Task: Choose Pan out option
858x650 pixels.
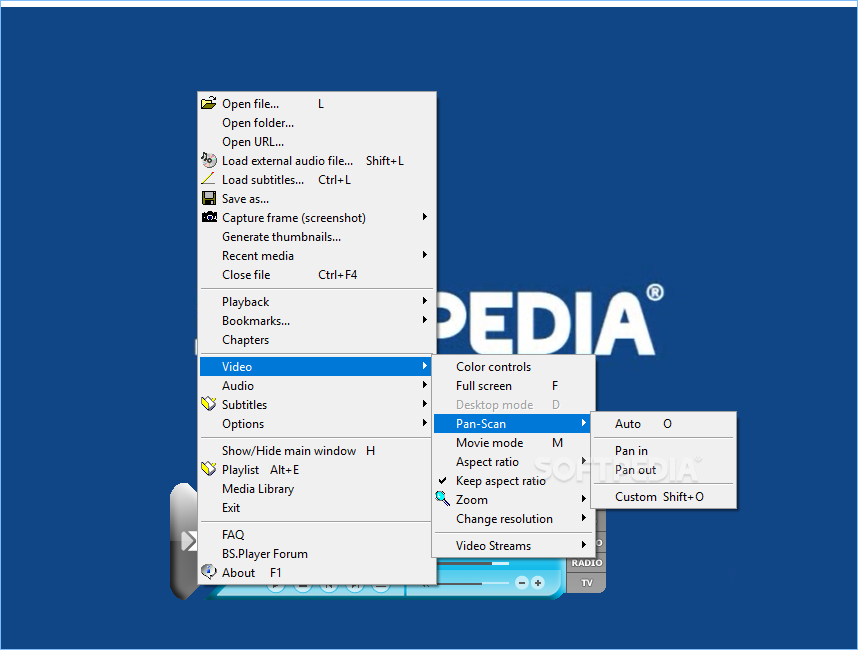Action: pyautogui.click(x=663, y=469)
